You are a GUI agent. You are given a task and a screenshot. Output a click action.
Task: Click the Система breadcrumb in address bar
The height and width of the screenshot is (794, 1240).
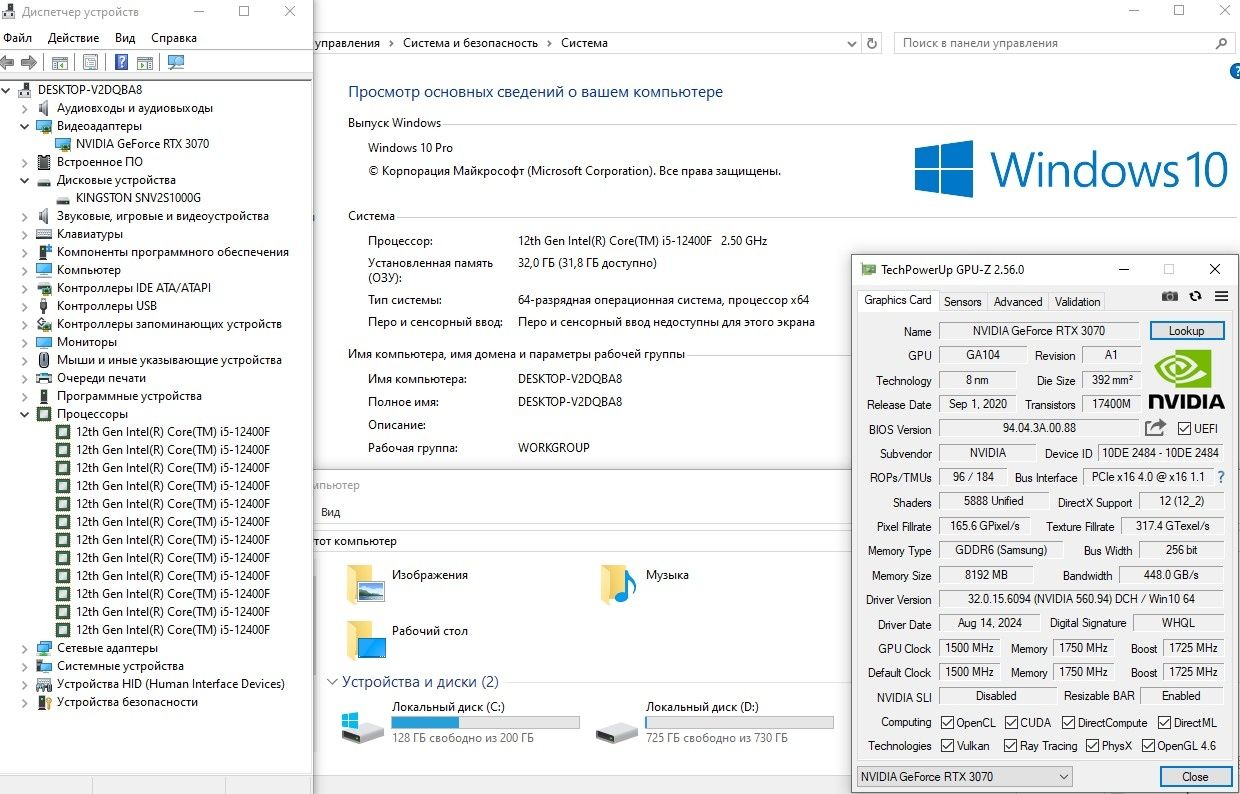[584, 43]
